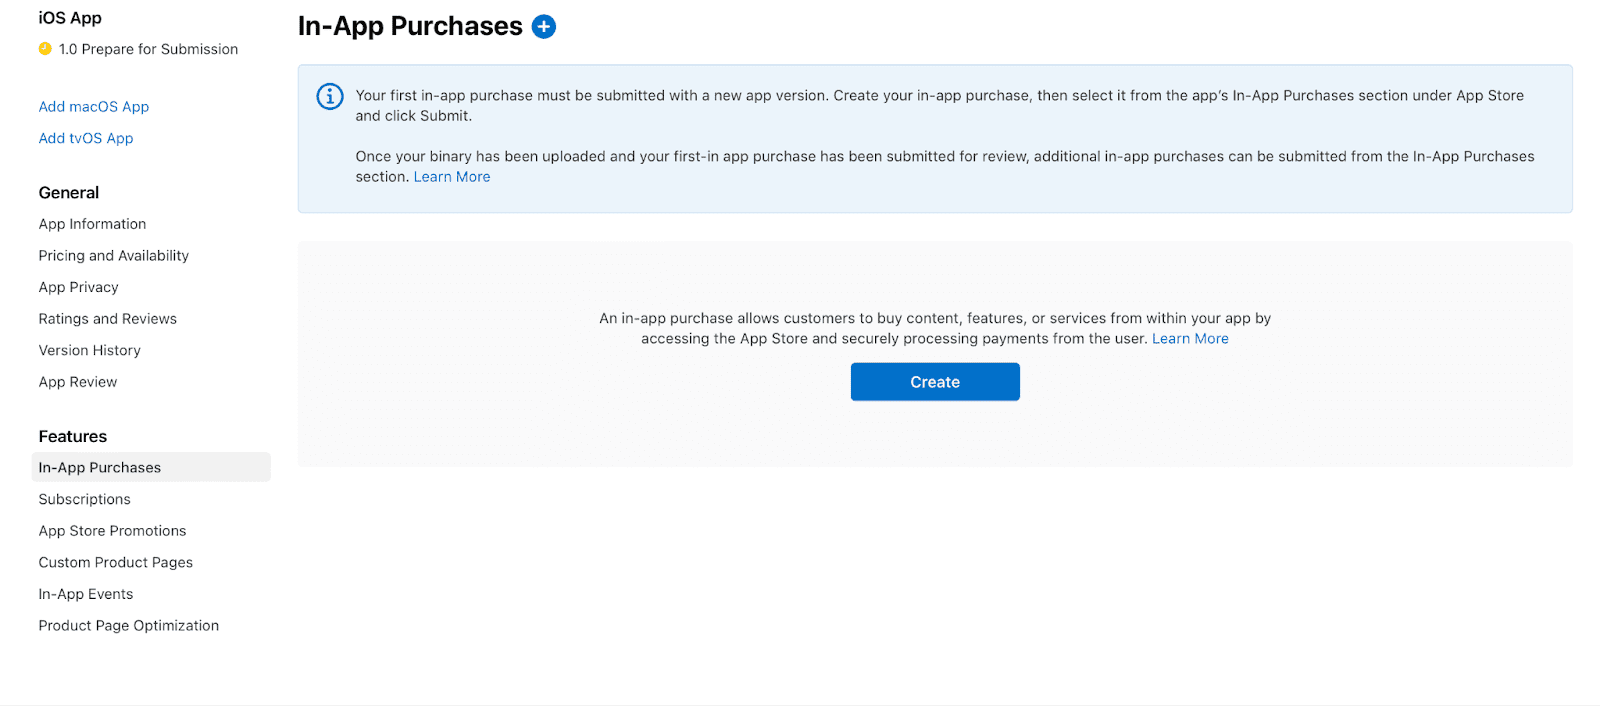
Task: Navigate to Custom Product Pages
Action: coord(115,562)
